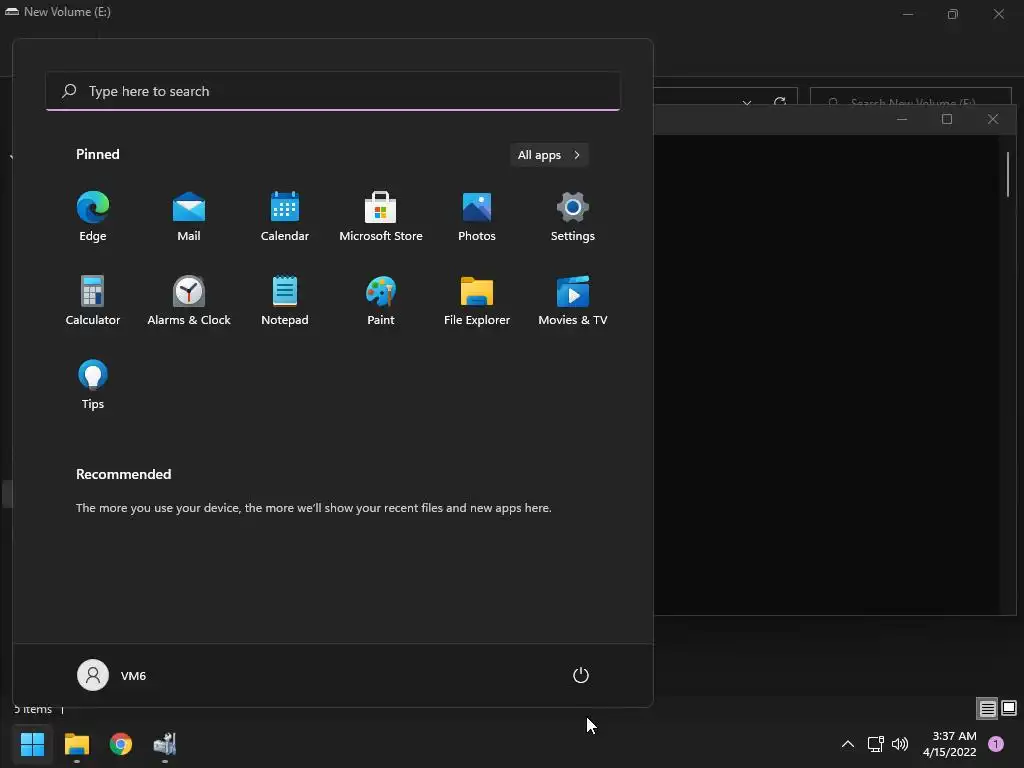The height and width of the screenshot is (768, 1024).
Task: Maximize the black foreground window
Action: tap(947, 119)
